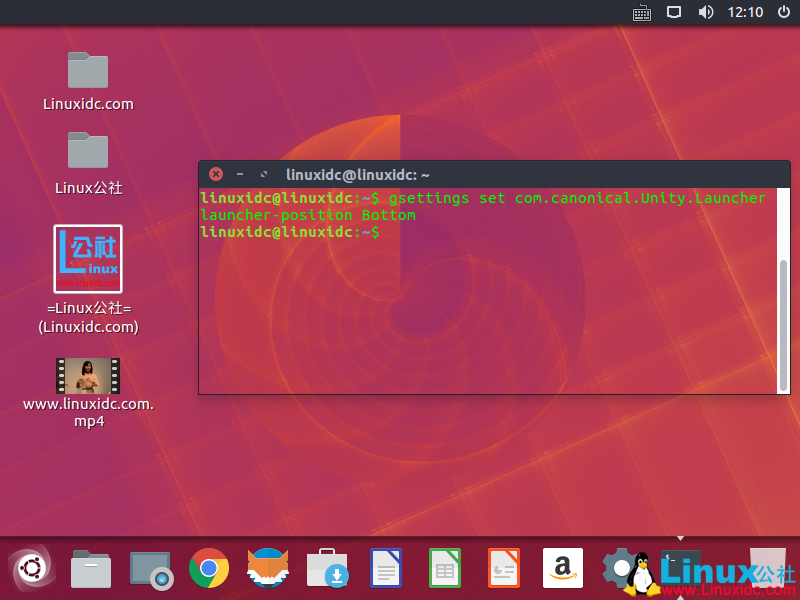Click the terminal vertical scrollbar

click(x=783, y=326)
